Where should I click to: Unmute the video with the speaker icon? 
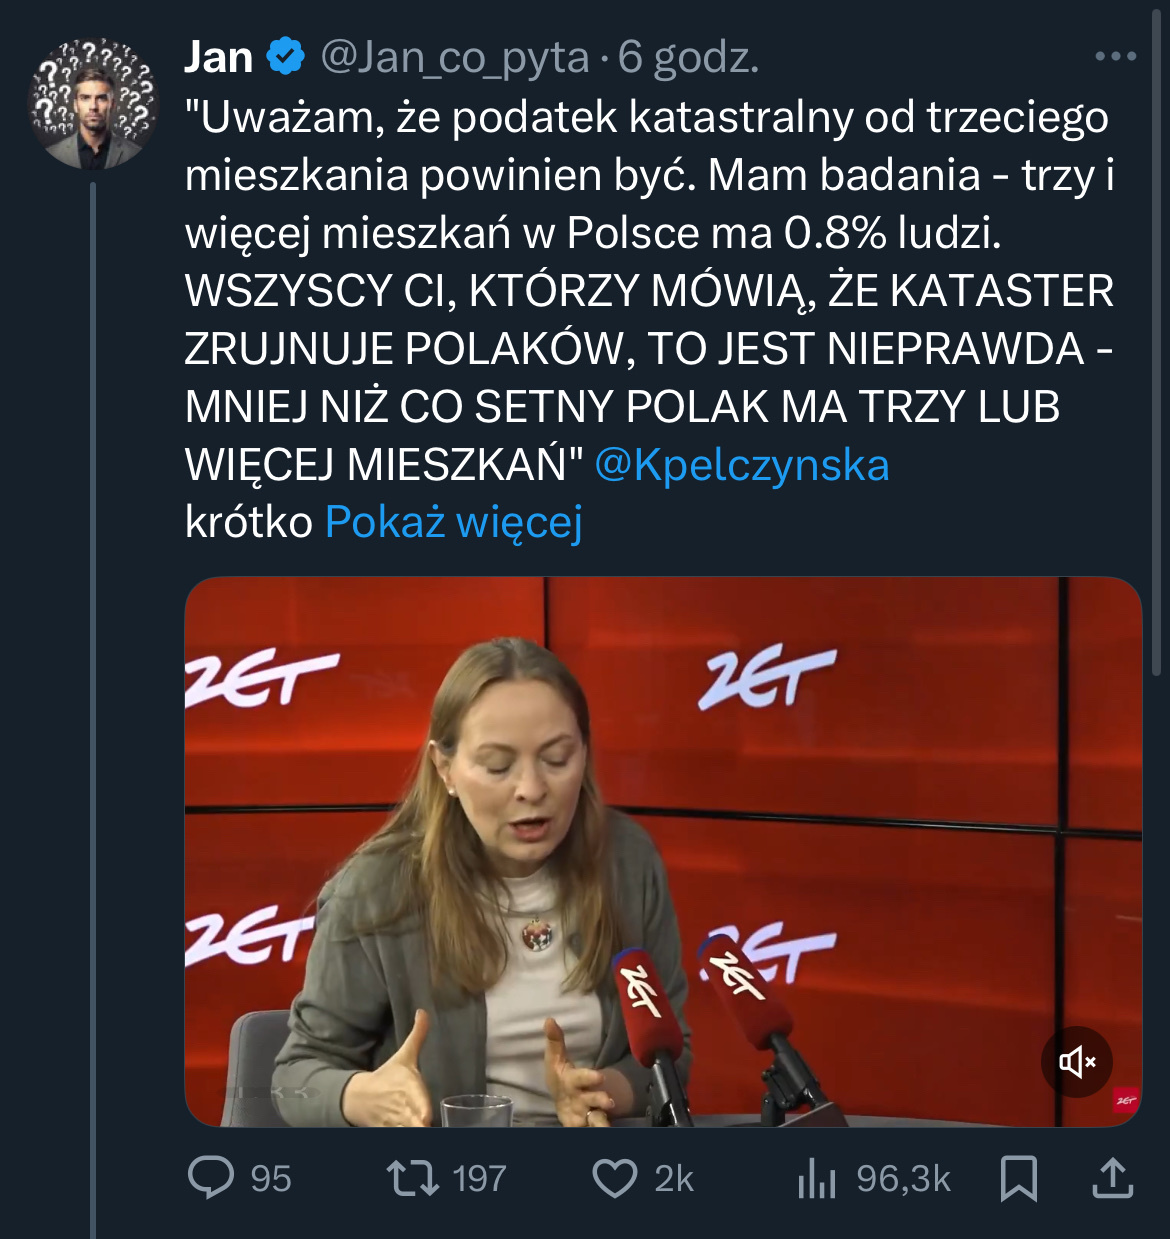point(1077,1061)
